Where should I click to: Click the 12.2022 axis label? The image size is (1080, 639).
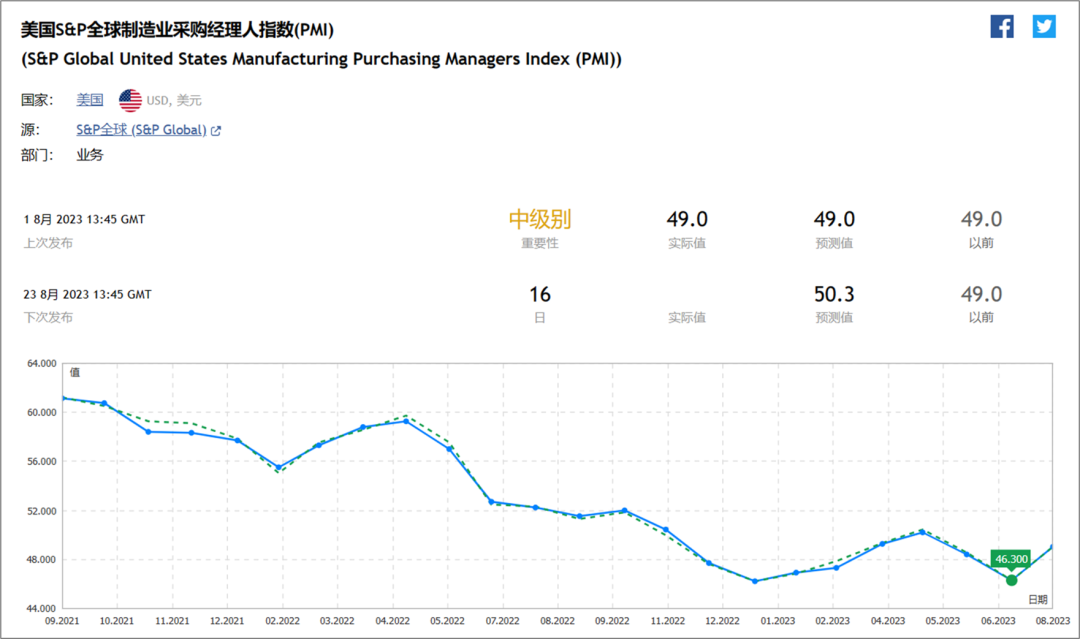pos(723,621)
